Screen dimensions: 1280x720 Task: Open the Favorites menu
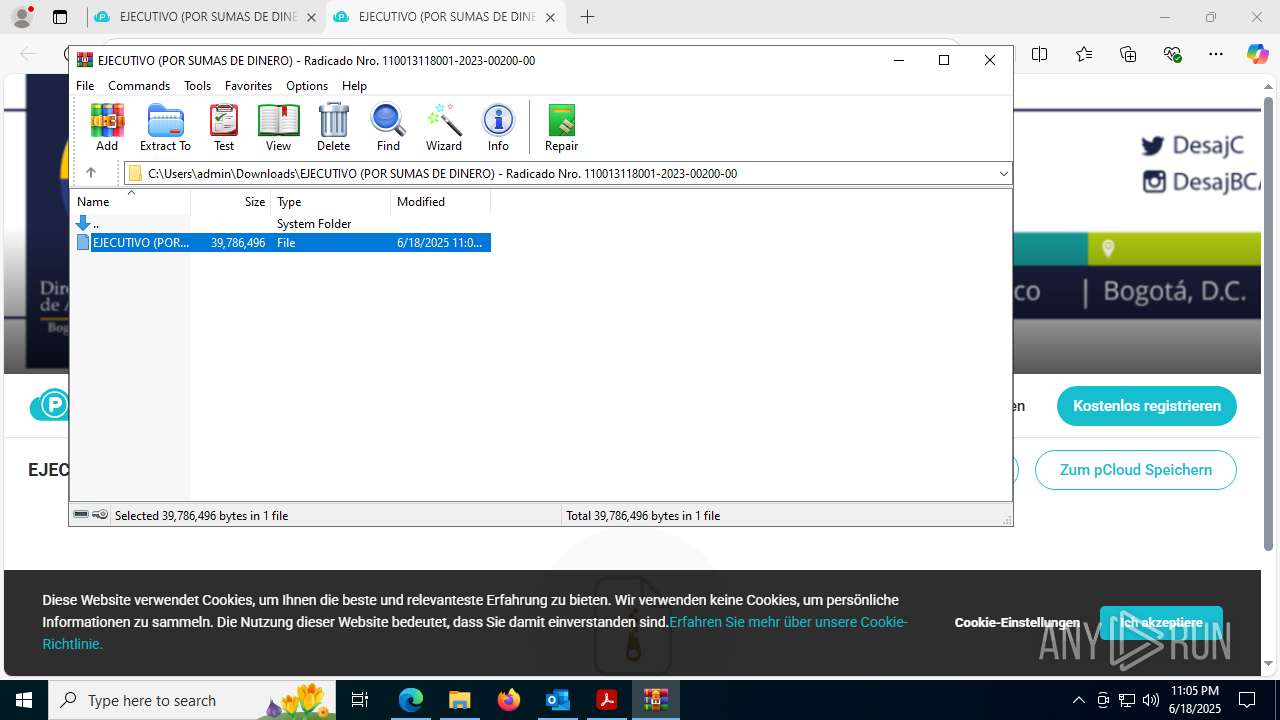[x=248, y=86]
